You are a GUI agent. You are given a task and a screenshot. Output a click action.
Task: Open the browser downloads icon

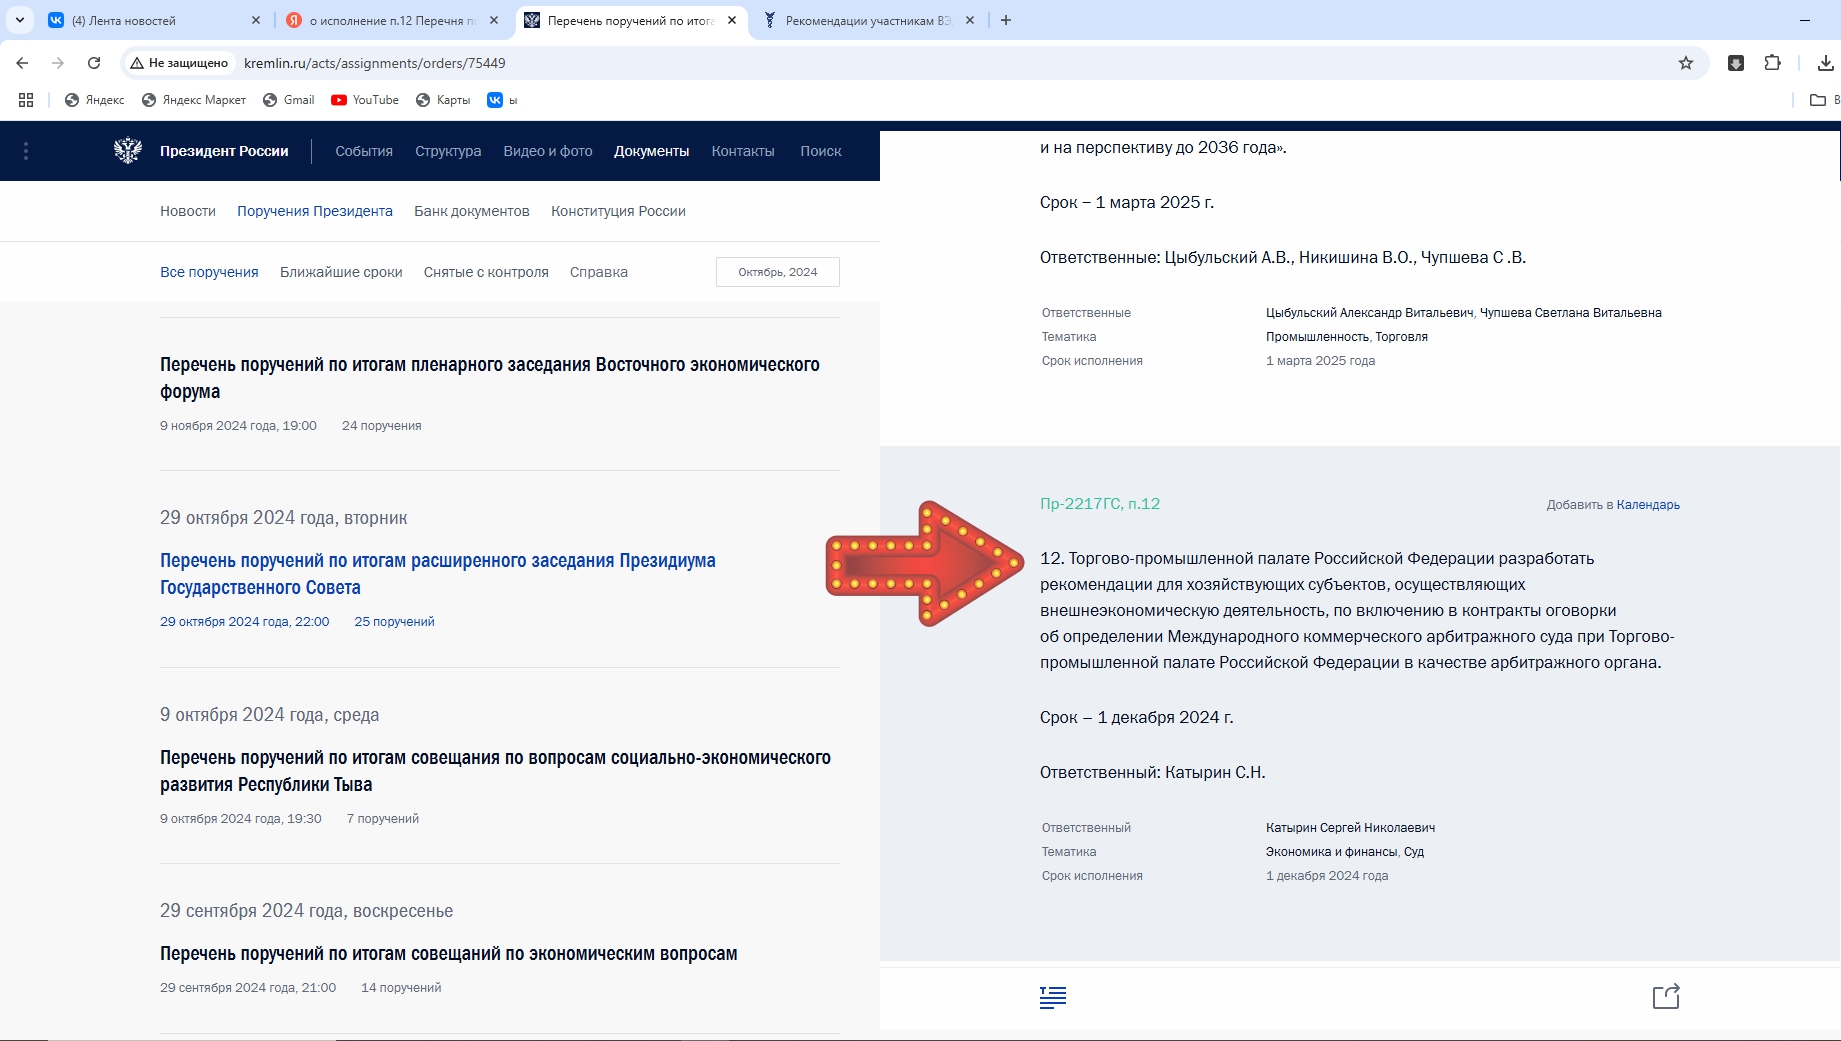click(1825, 63)
